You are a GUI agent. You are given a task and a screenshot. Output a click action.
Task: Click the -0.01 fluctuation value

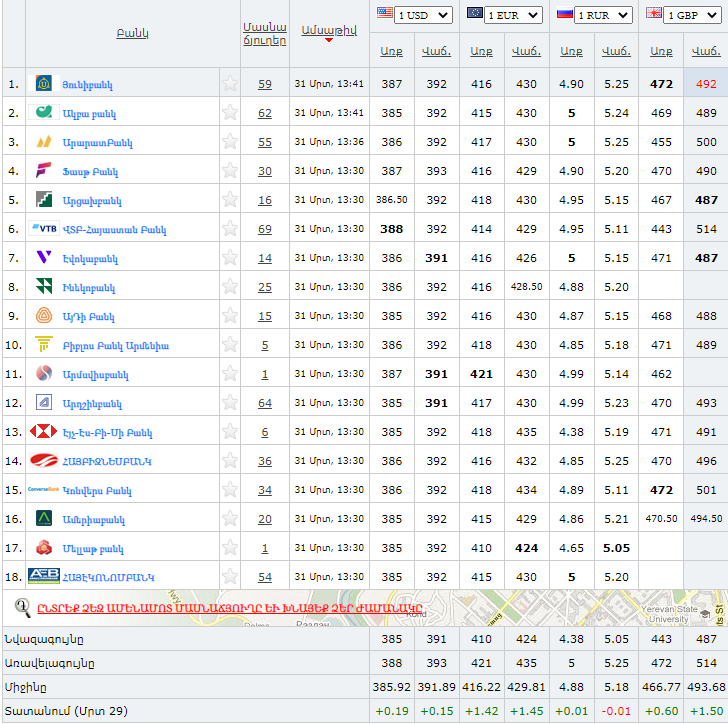click(x=616, y=711)
